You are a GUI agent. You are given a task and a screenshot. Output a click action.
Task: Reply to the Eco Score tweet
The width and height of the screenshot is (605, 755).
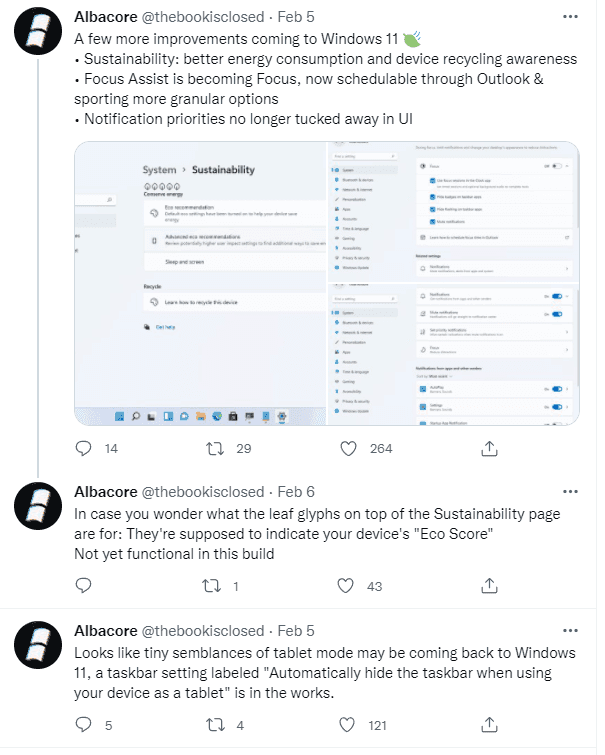point(83,586)
